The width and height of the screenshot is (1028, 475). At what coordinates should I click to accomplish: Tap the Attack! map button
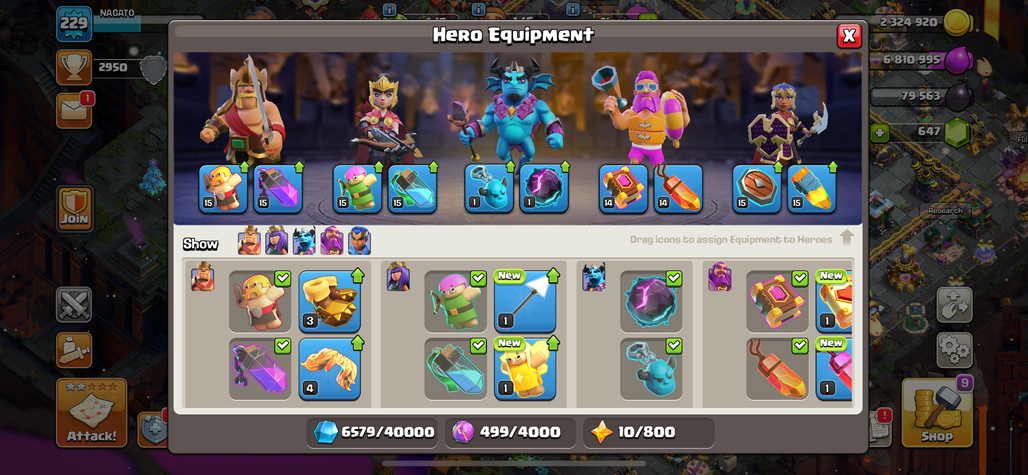tap(91, 413)
